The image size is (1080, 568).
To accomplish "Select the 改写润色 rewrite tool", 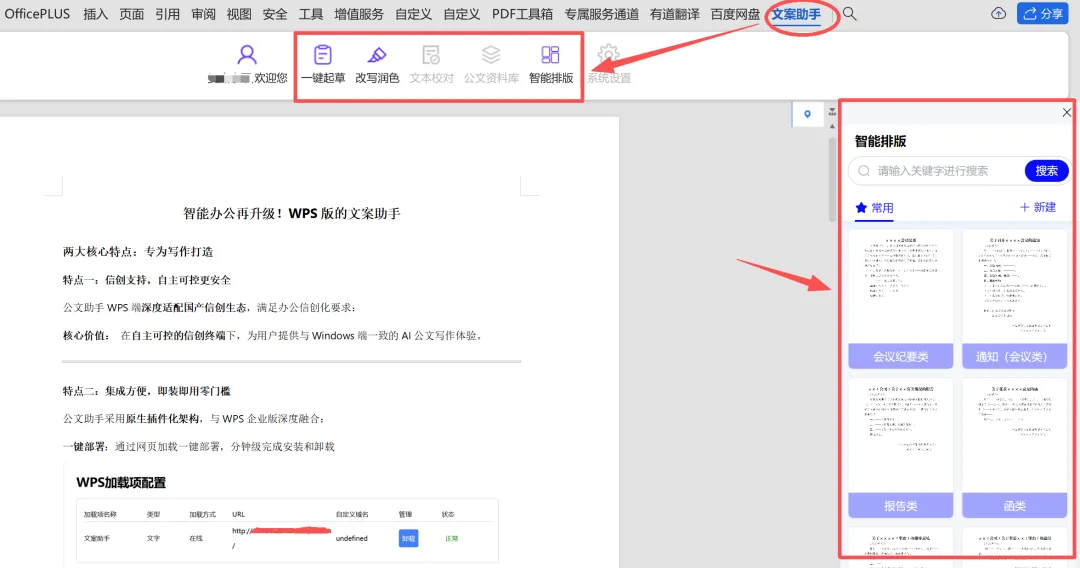I will click(x=377, y=65).
